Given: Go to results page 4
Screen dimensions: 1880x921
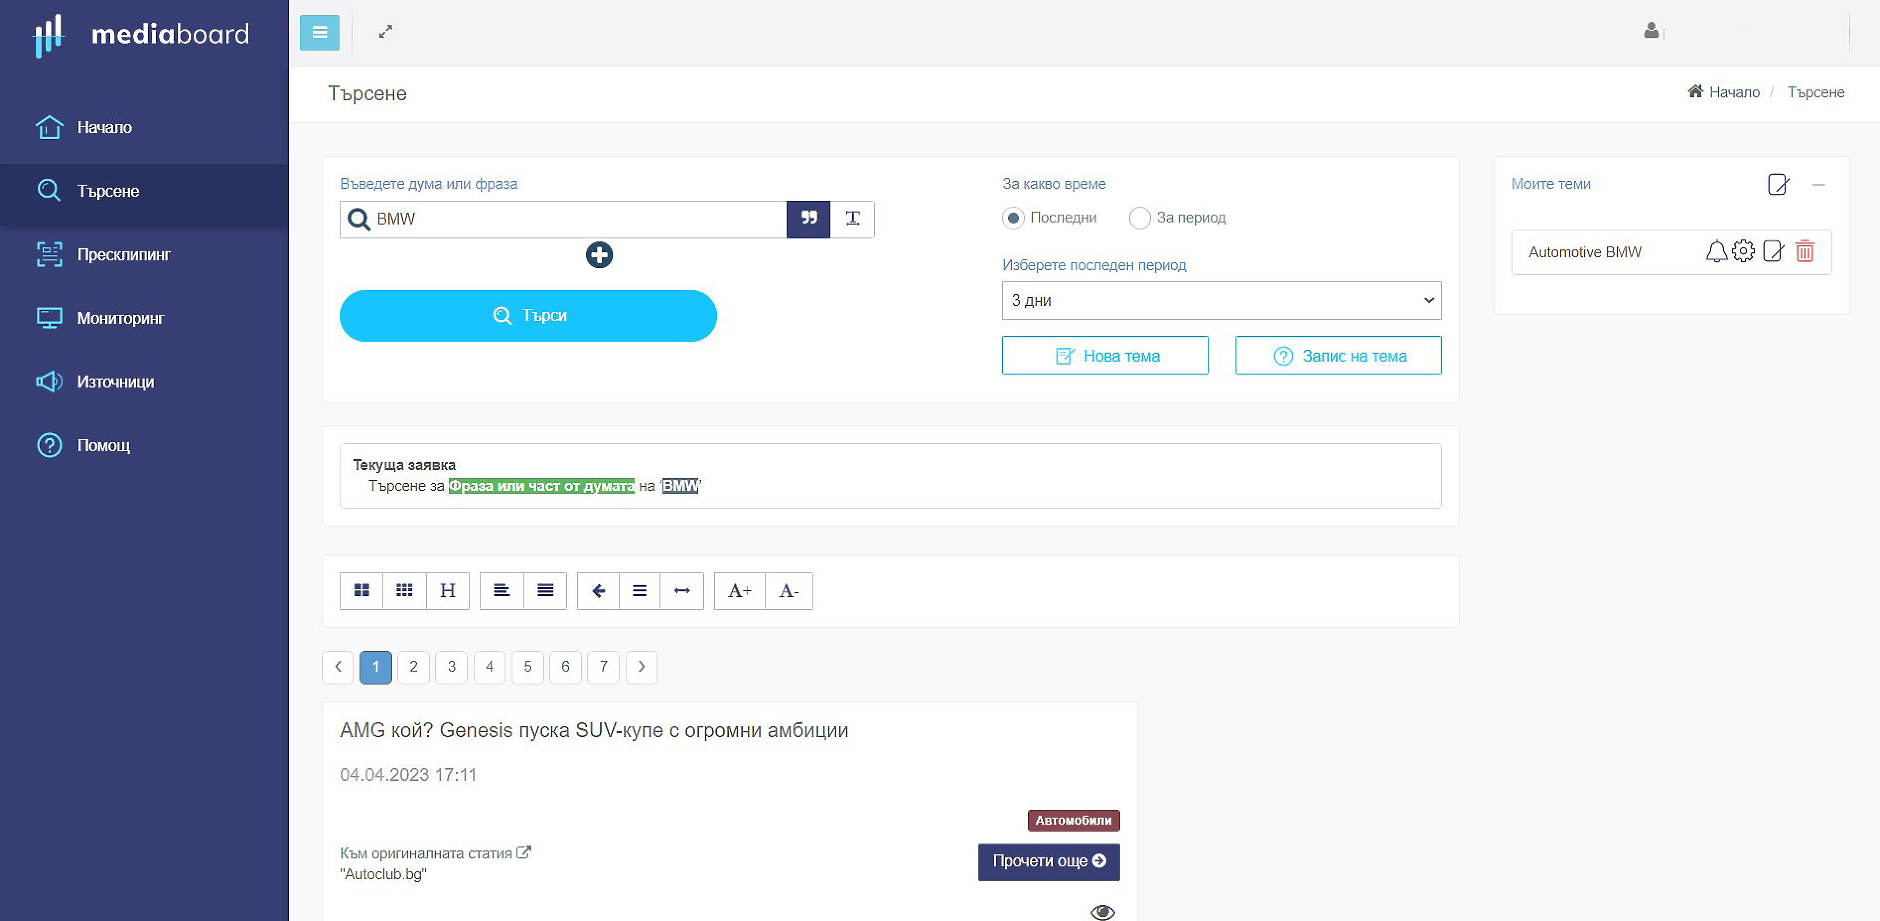Looking at the screenshot, I should 490,667.
